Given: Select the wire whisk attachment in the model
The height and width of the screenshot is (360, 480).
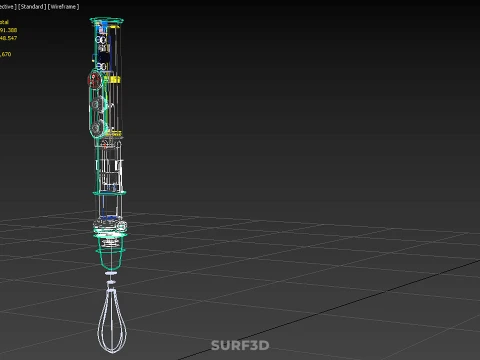Looking at the screenshot, I should (112, 321).
